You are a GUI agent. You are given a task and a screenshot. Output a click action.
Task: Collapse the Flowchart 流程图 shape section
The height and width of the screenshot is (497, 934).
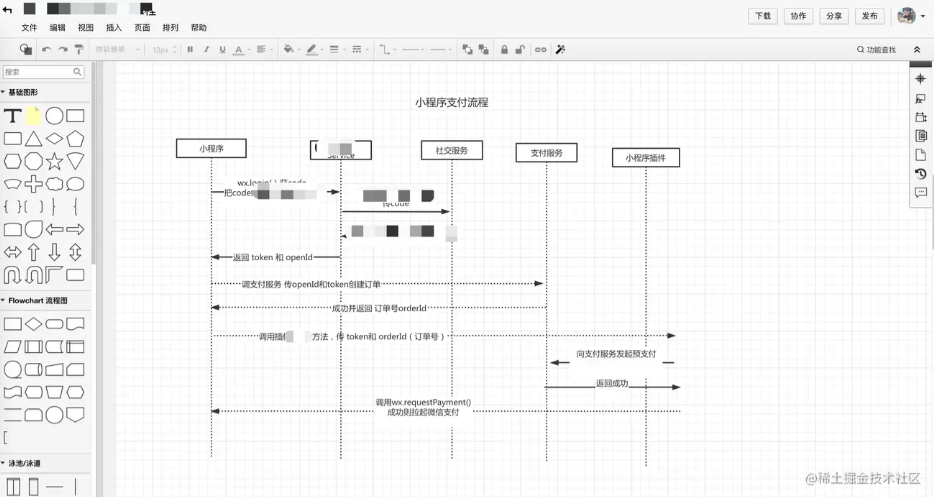click(x=37, y=300)
